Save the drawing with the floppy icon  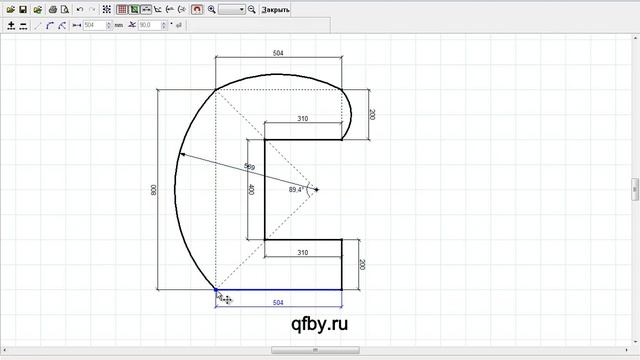point(23,9)
